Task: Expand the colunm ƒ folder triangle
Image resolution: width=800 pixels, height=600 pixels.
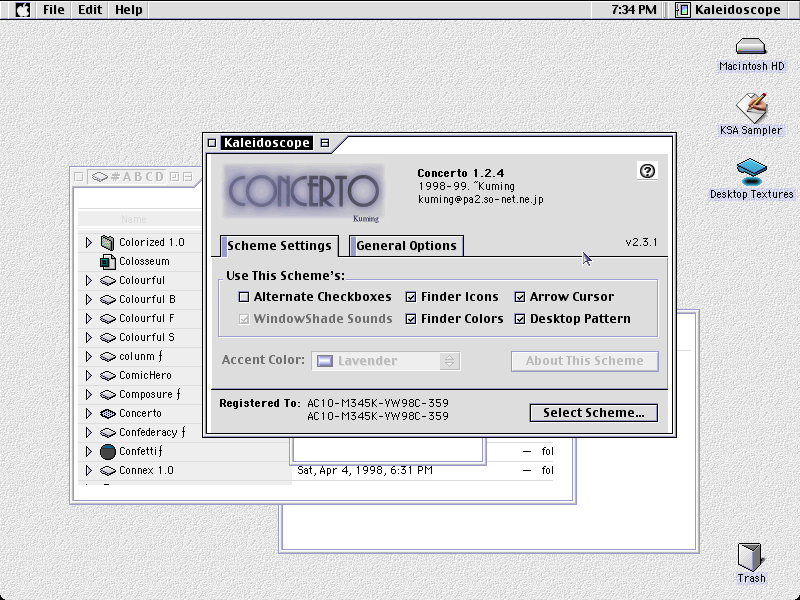Action: click(89, 357)
